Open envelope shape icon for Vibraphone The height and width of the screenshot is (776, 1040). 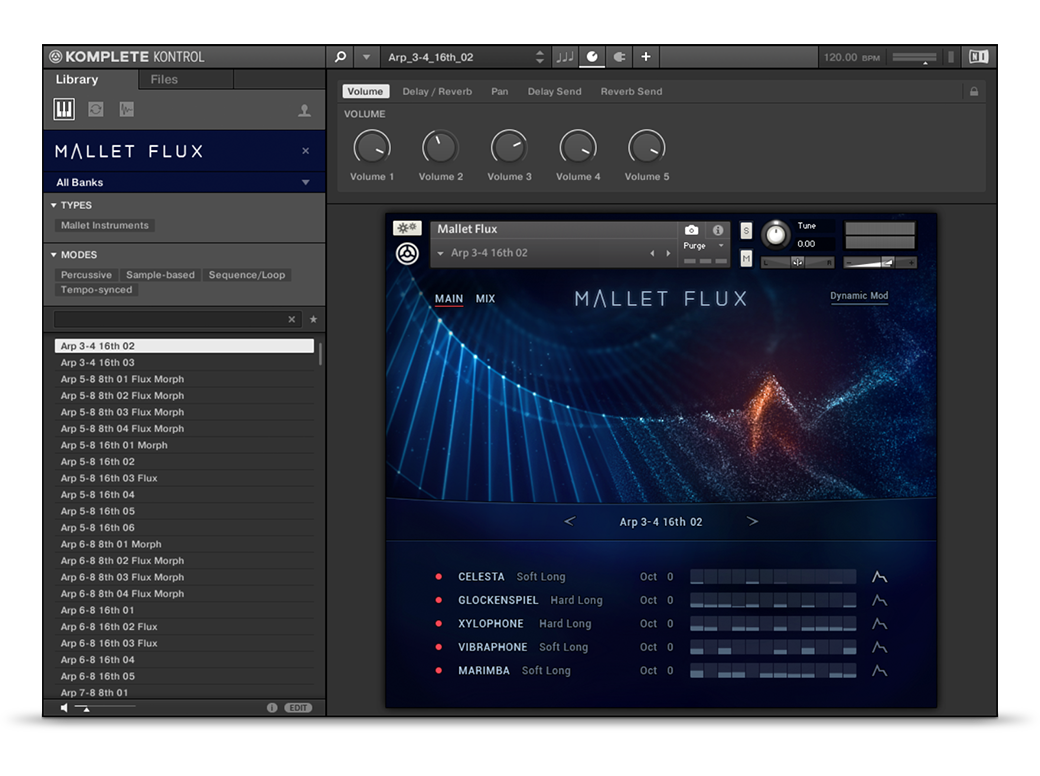click(x=879, y=647)
